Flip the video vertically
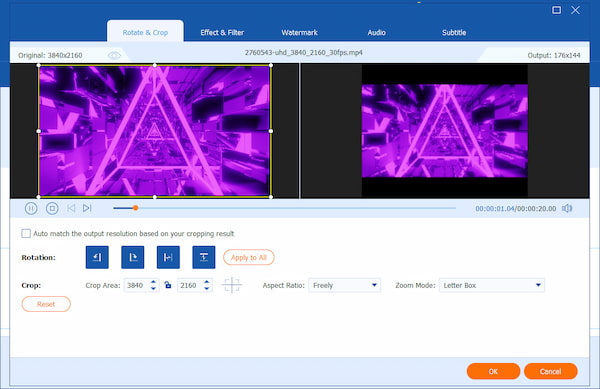The width and height of the screenshot is (600, 389). coord(204,257)
